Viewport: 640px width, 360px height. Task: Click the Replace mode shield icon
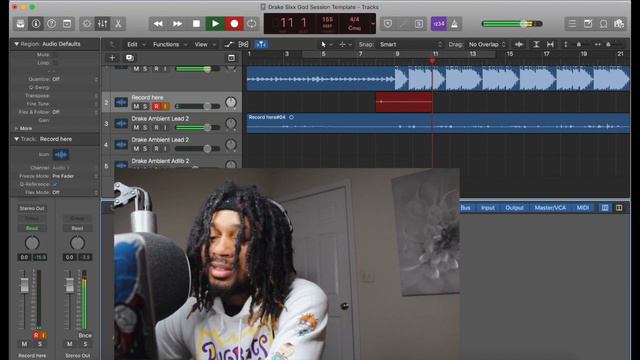(x=388, y=24)
